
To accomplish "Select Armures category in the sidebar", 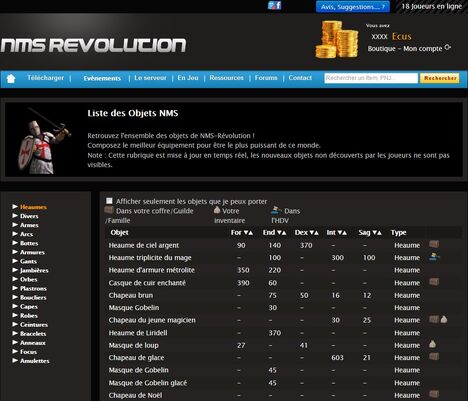I will 32,252.
